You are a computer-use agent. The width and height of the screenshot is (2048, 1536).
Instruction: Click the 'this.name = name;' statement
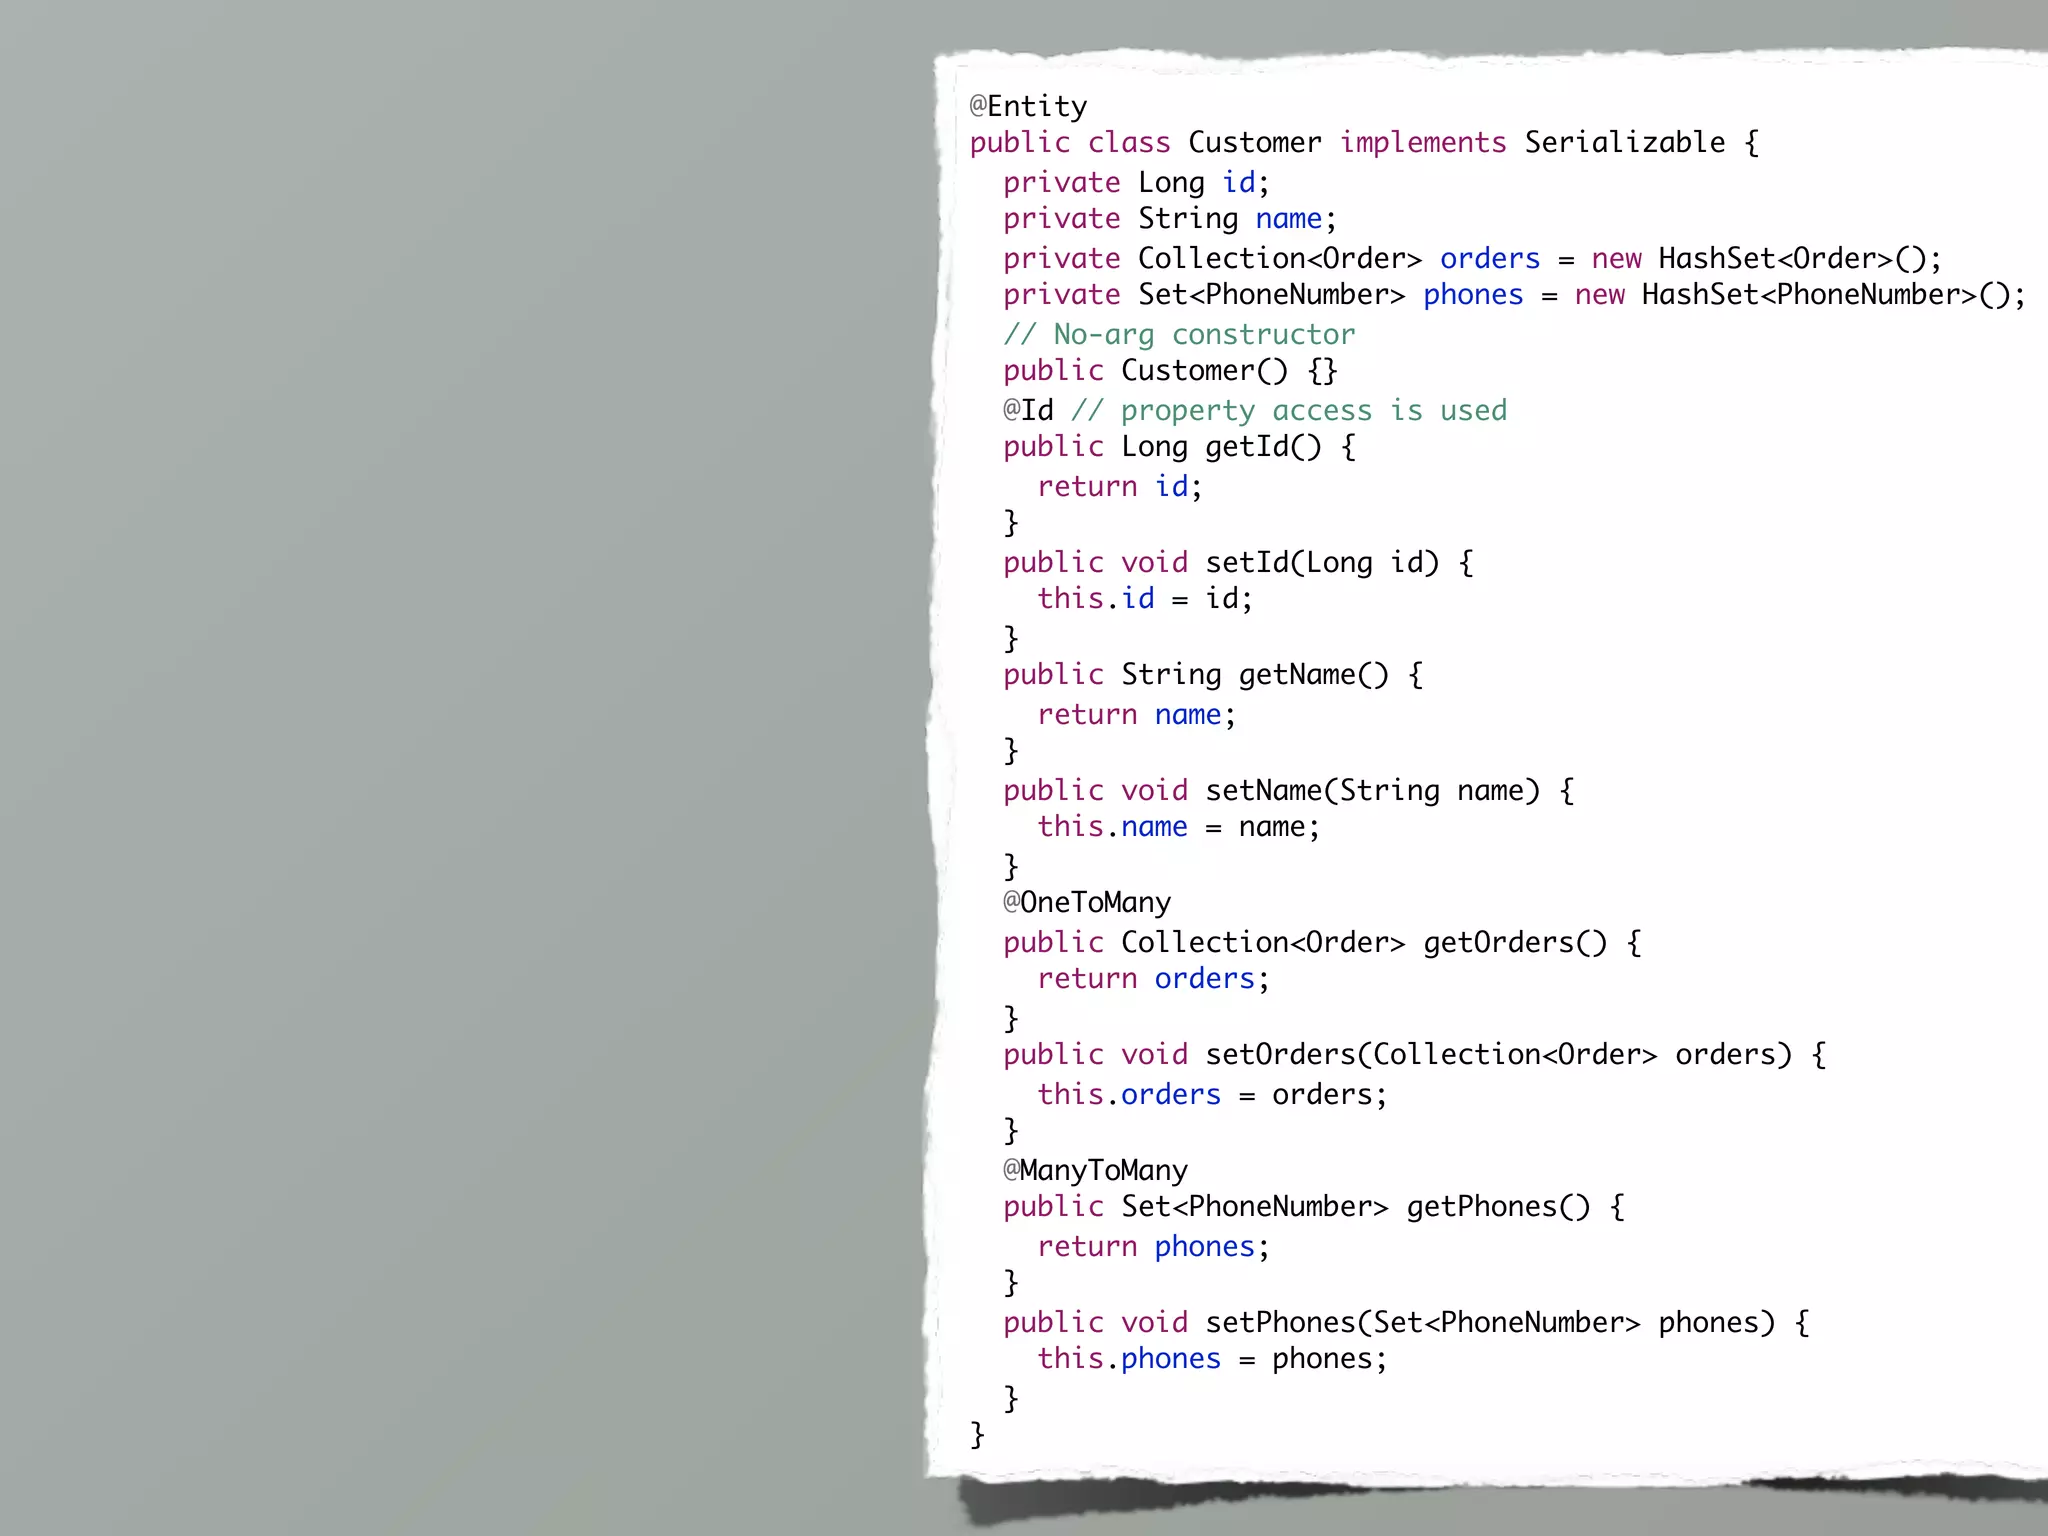(1178, 826)
